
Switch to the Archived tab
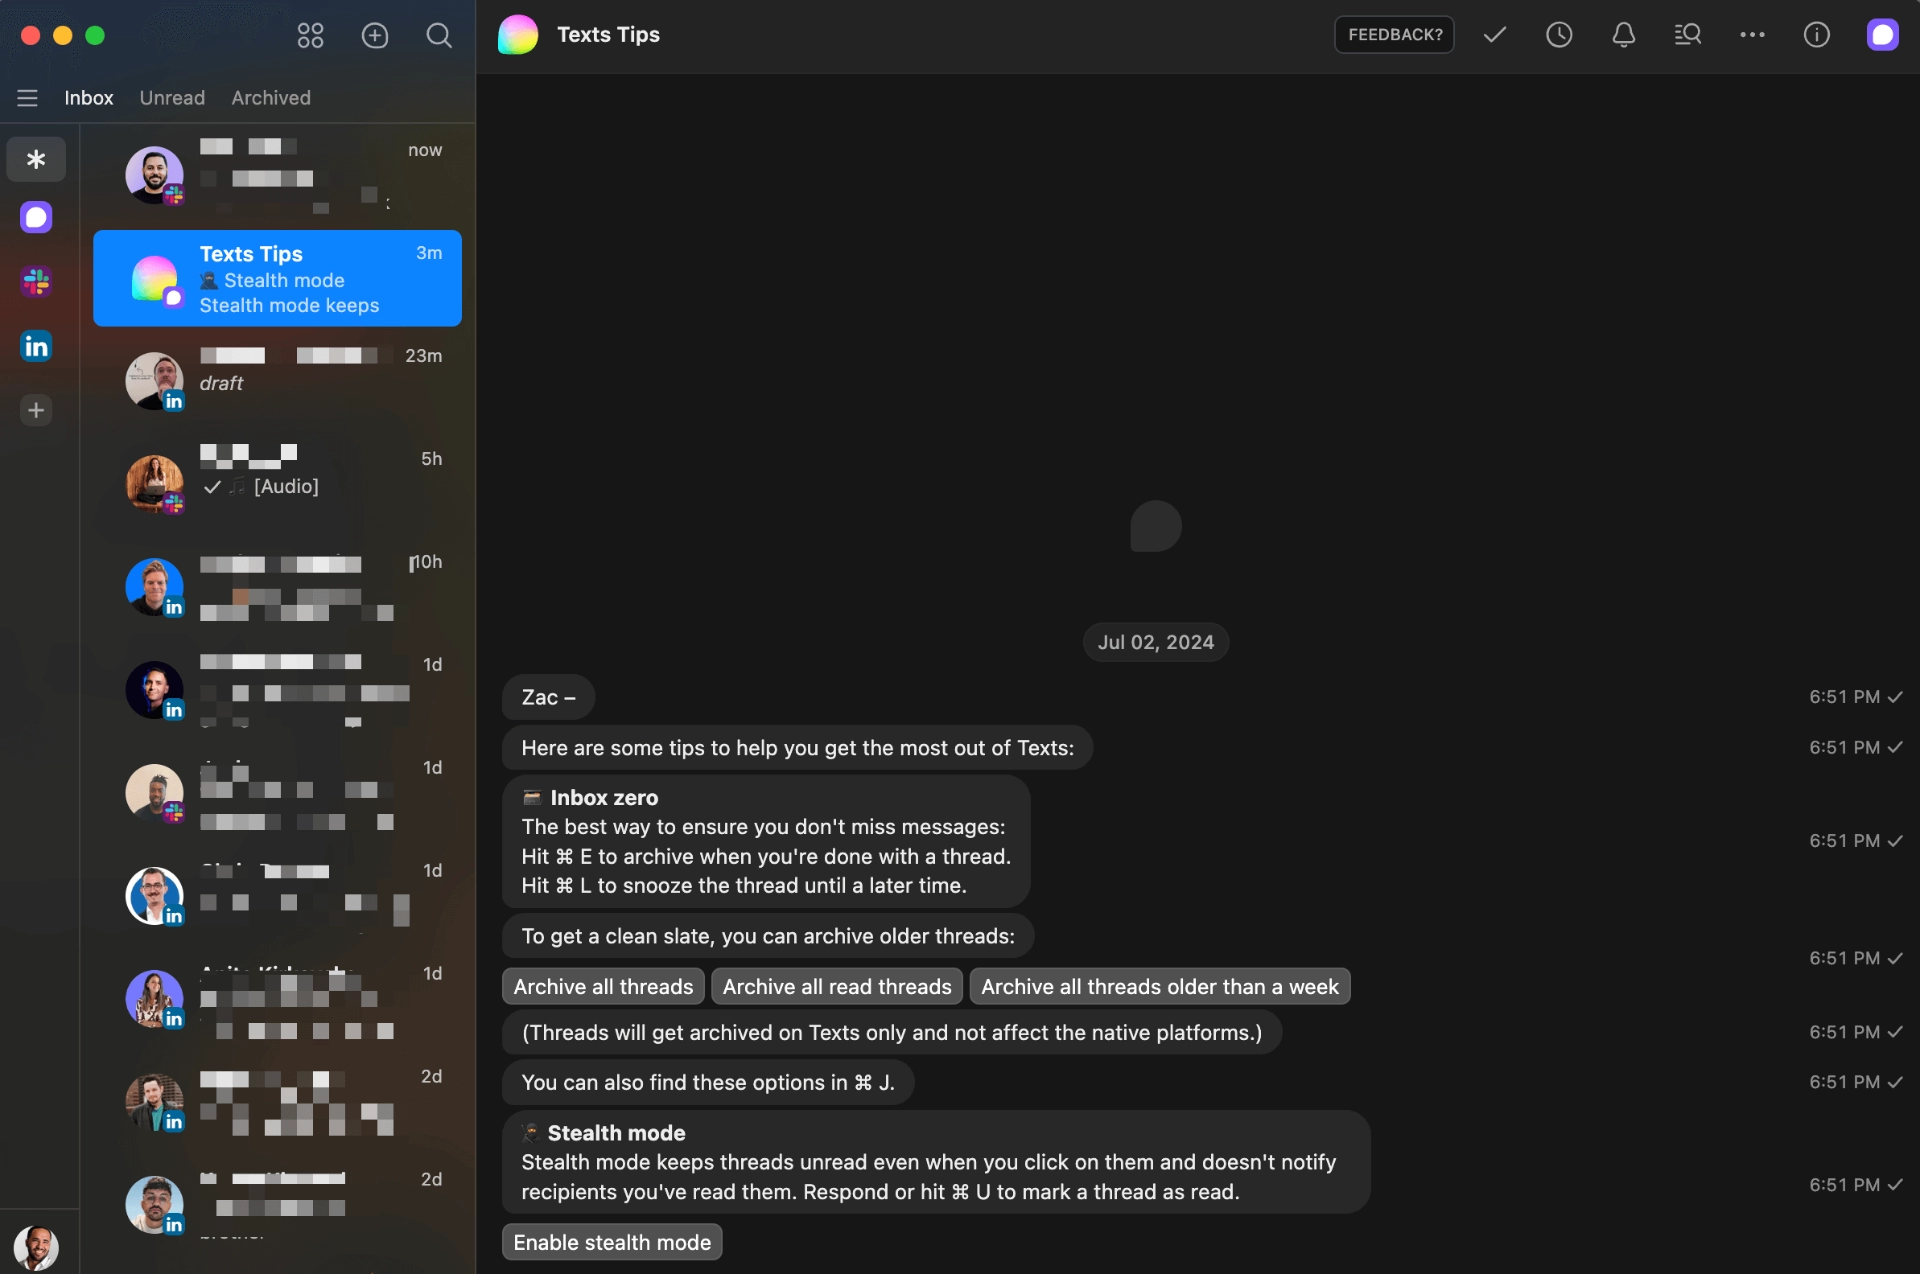[x=271, y=98]
